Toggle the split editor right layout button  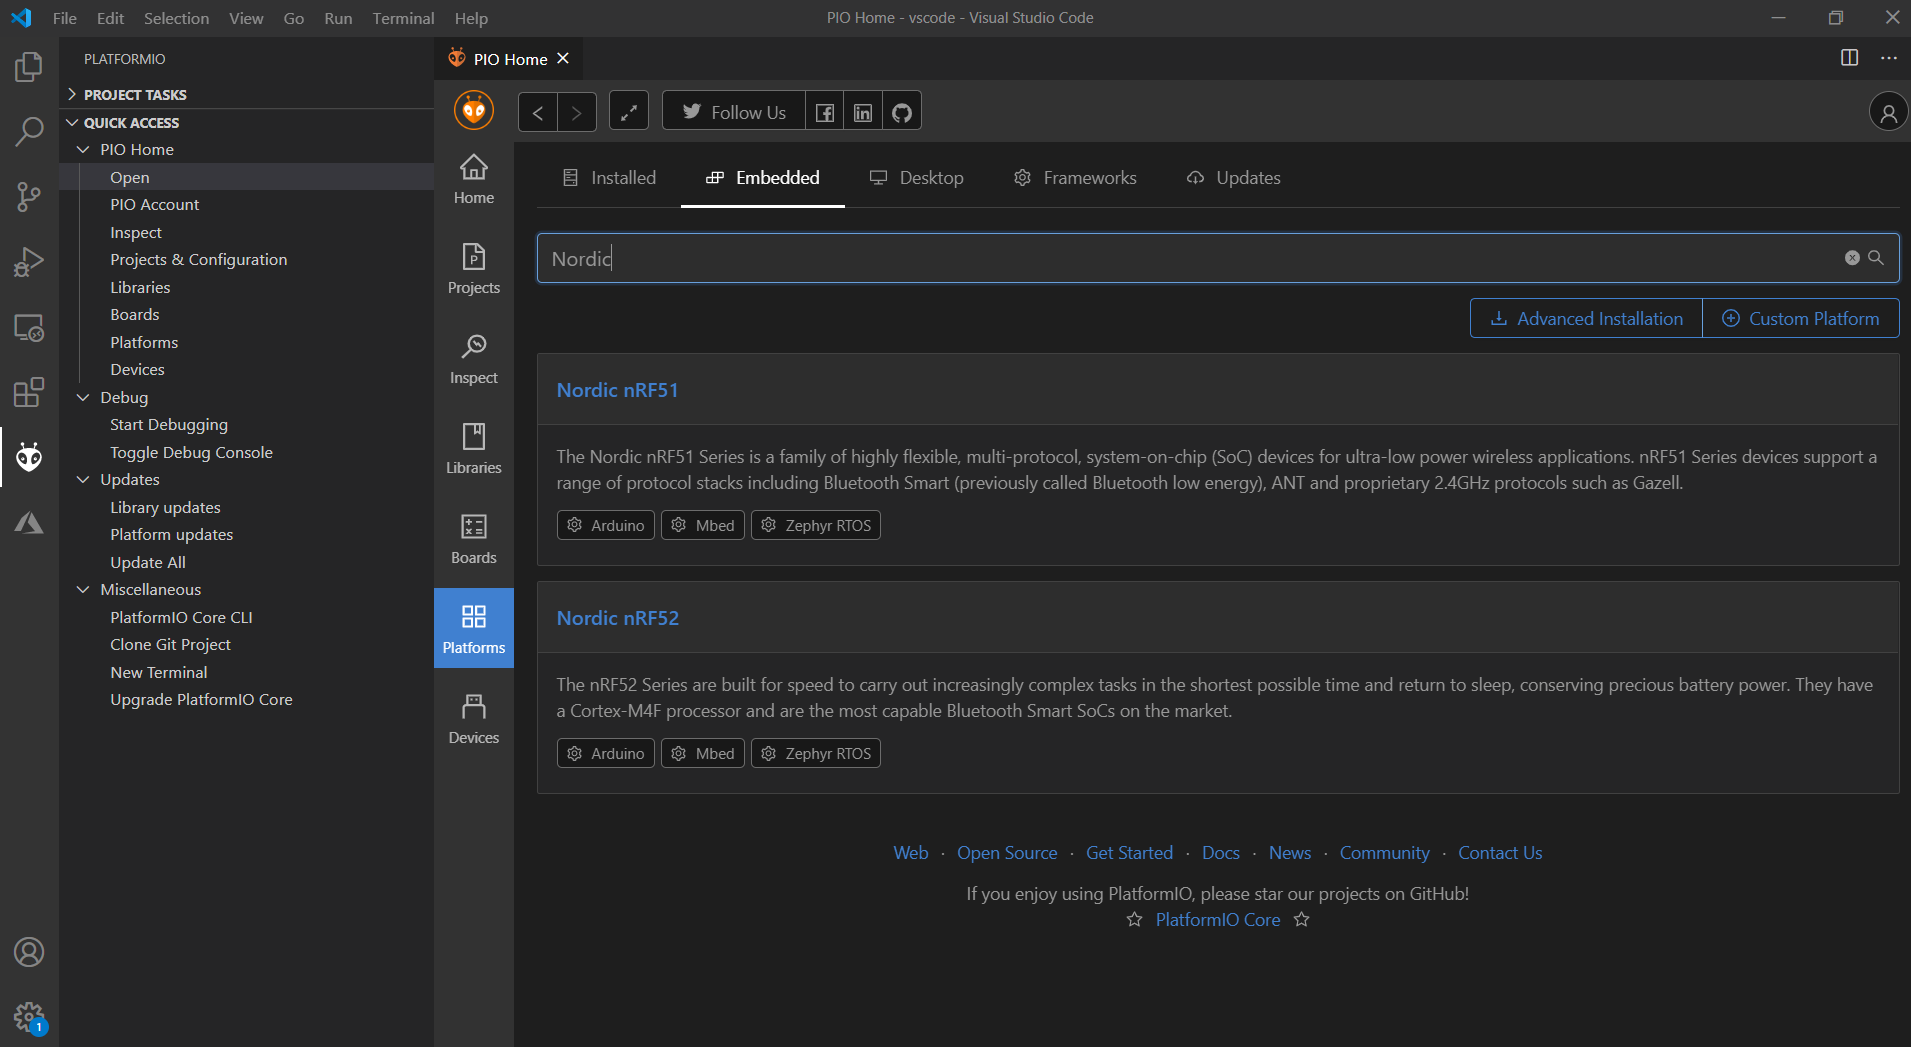(x=1849, y=58)
